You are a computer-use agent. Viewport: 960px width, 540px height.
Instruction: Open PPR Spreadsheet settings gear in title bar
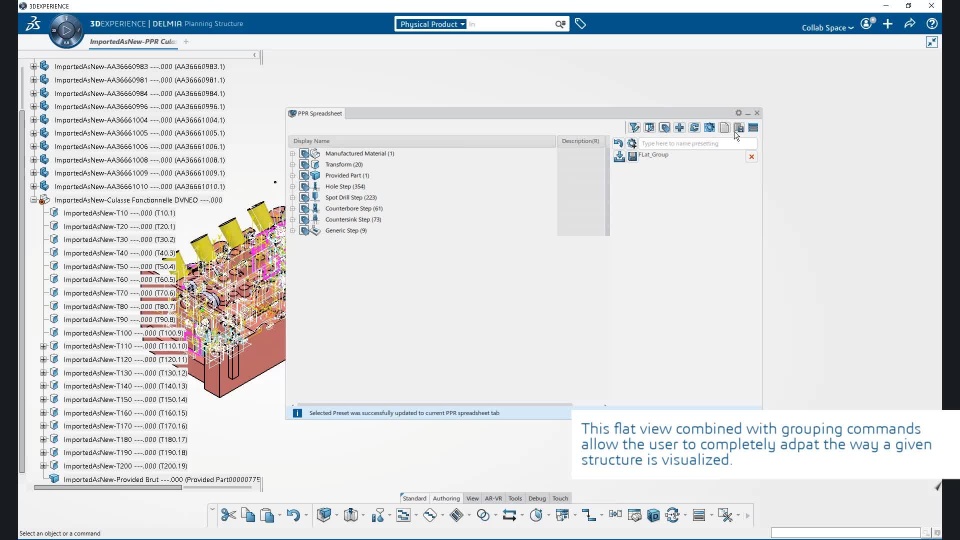pos(738,113)
